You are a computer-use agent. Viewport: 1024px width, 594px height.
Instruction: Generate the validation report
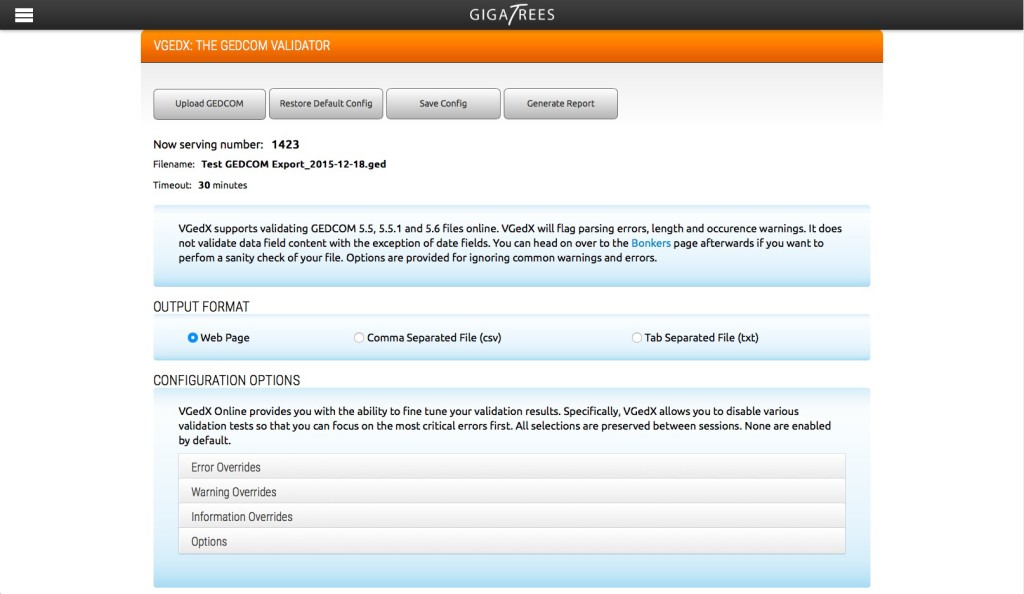pos(560,104)
